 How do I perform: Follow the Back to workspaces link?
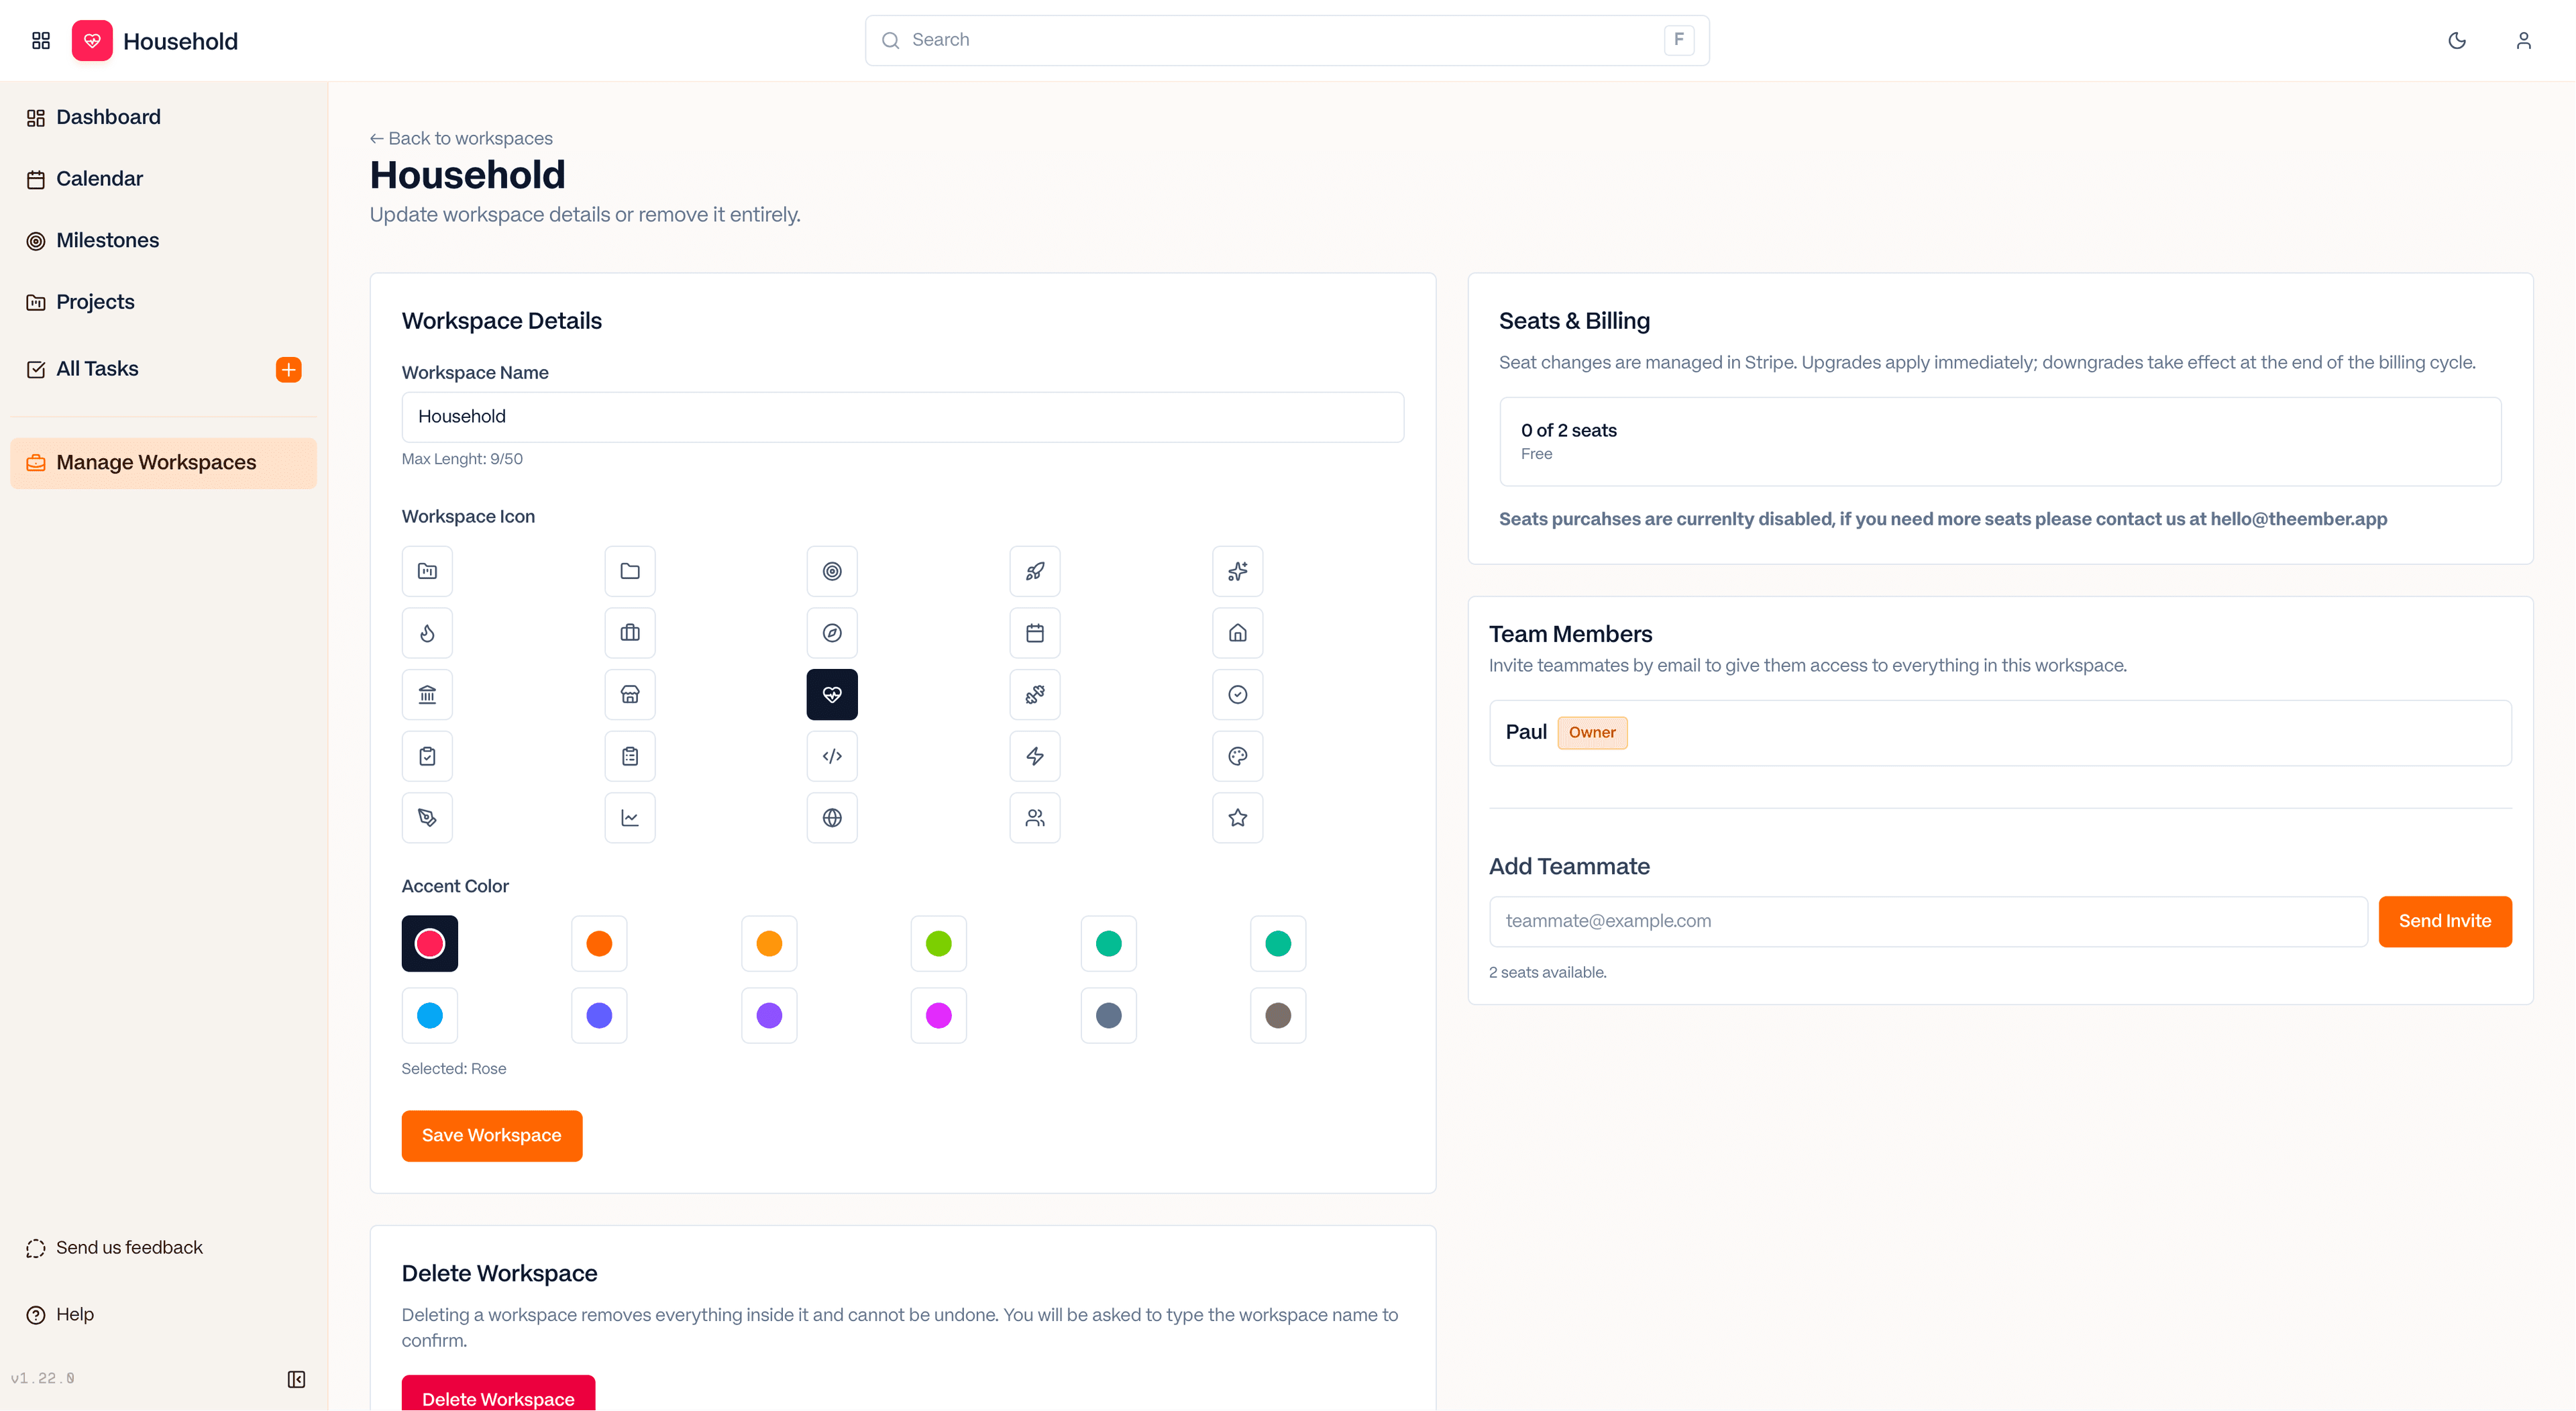coord(460,138)
